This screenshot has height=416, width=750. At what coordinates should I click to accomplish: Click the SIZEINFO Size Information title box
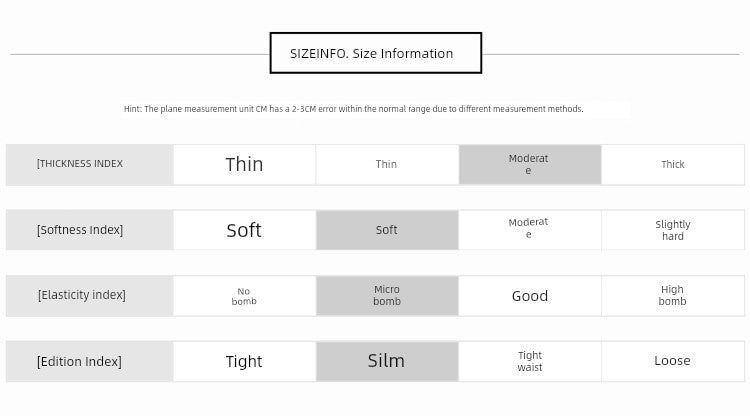[x=375, y=53]
